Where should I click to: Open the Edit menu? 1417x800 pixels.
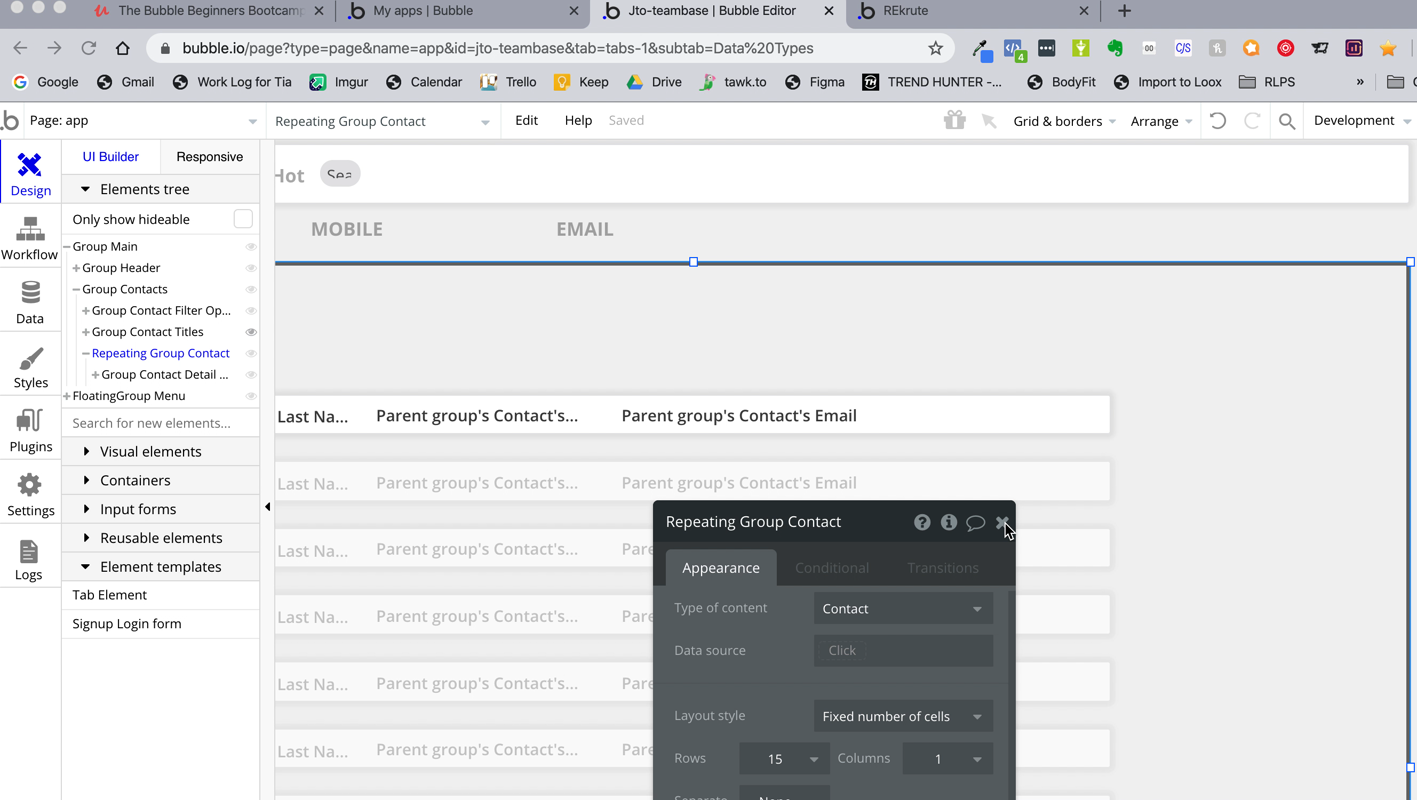coord(526,120)
